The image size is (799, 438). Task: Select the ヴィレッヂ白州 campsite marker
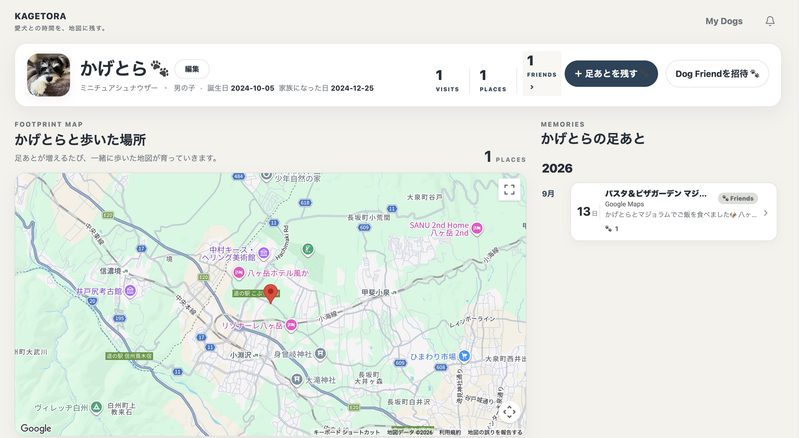coord(96,407)
